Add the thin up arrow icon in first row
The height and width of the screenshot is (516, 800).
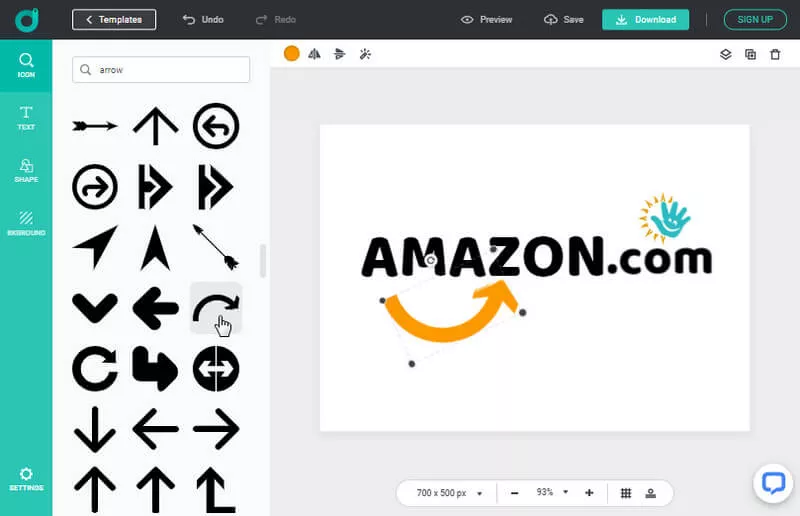156,126
